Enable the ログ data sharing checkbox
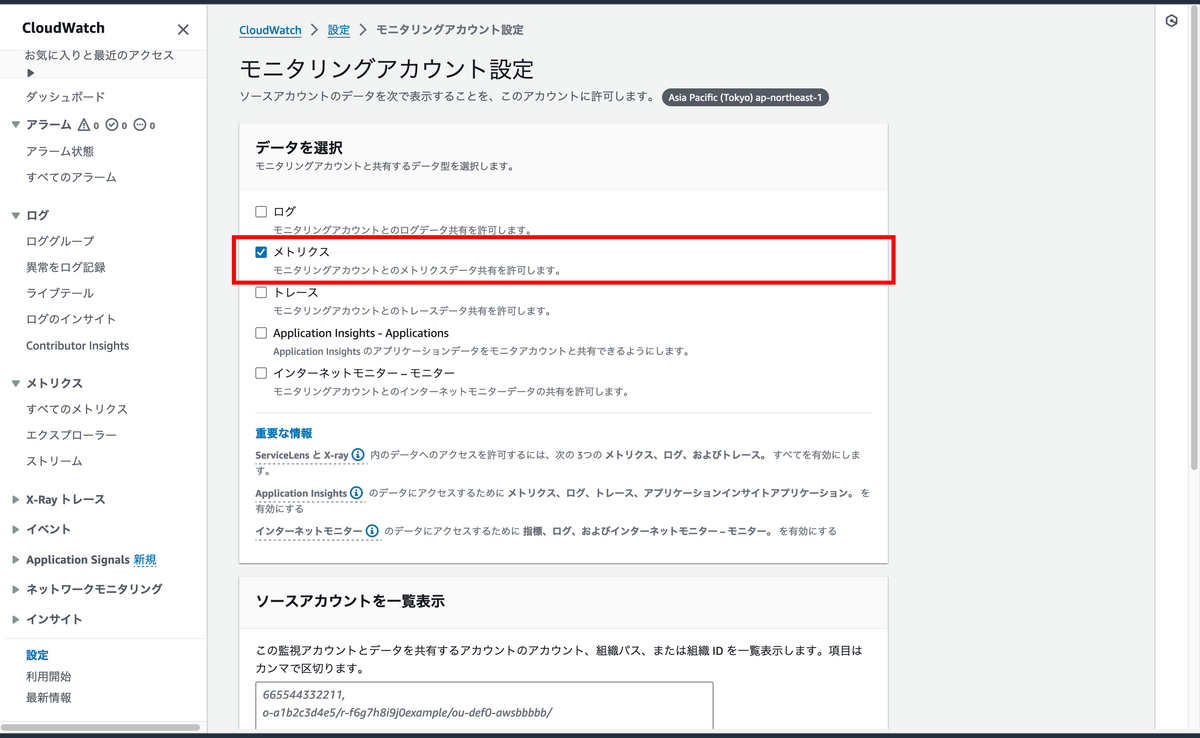This screenshot has height=738, width=1200. [x=261, y=211]
